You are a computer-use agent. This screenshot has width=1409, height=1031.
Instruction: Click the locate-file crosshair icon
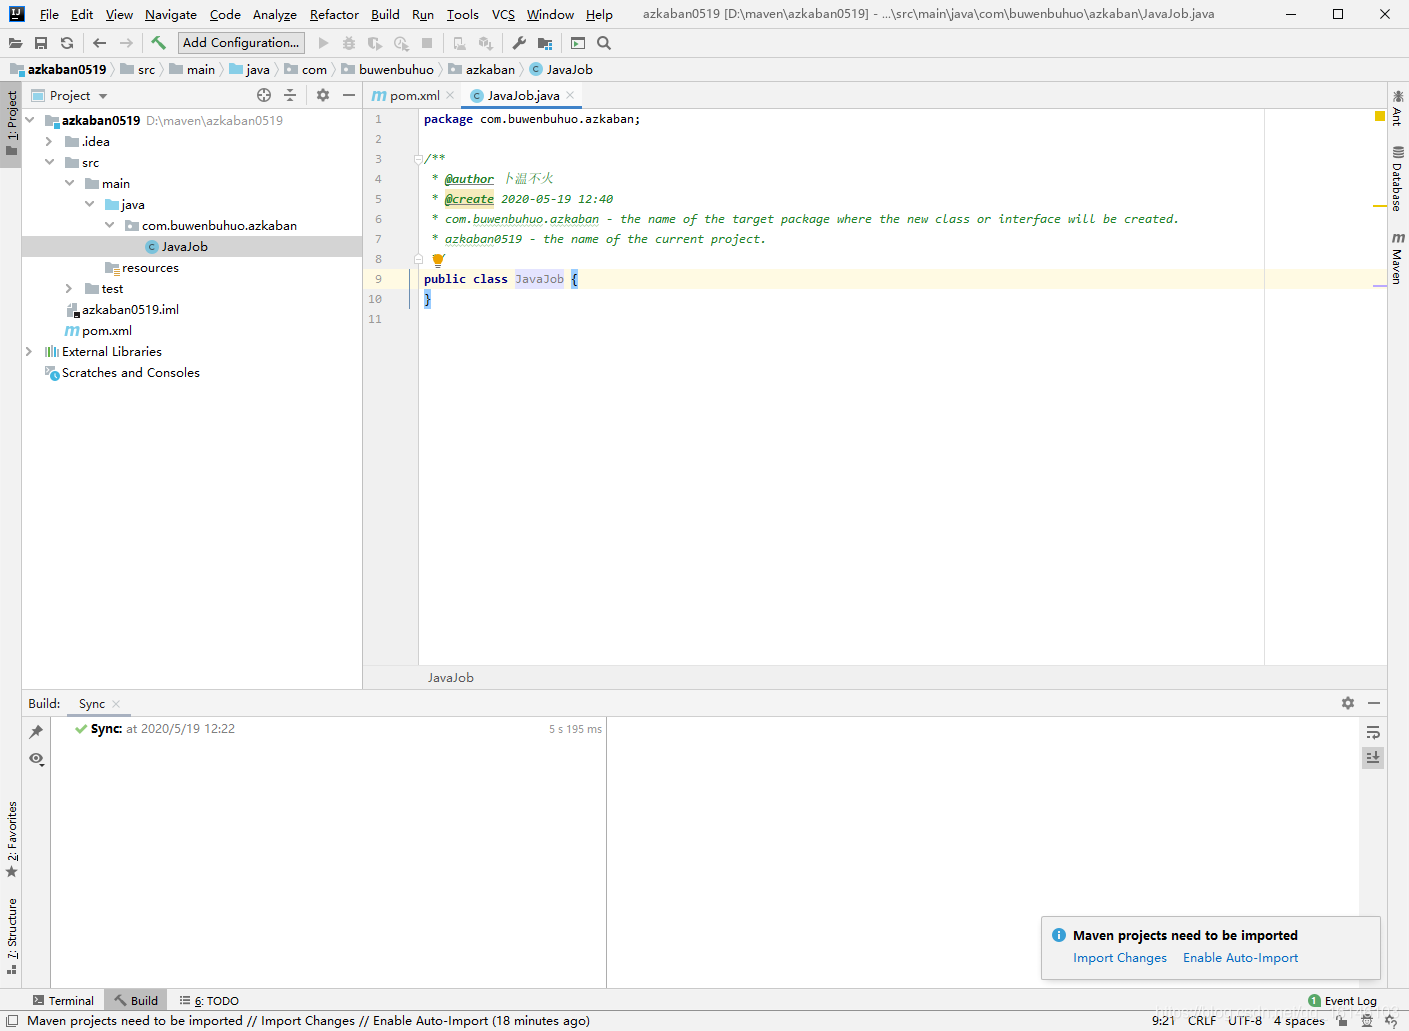(x=264, y=95)
